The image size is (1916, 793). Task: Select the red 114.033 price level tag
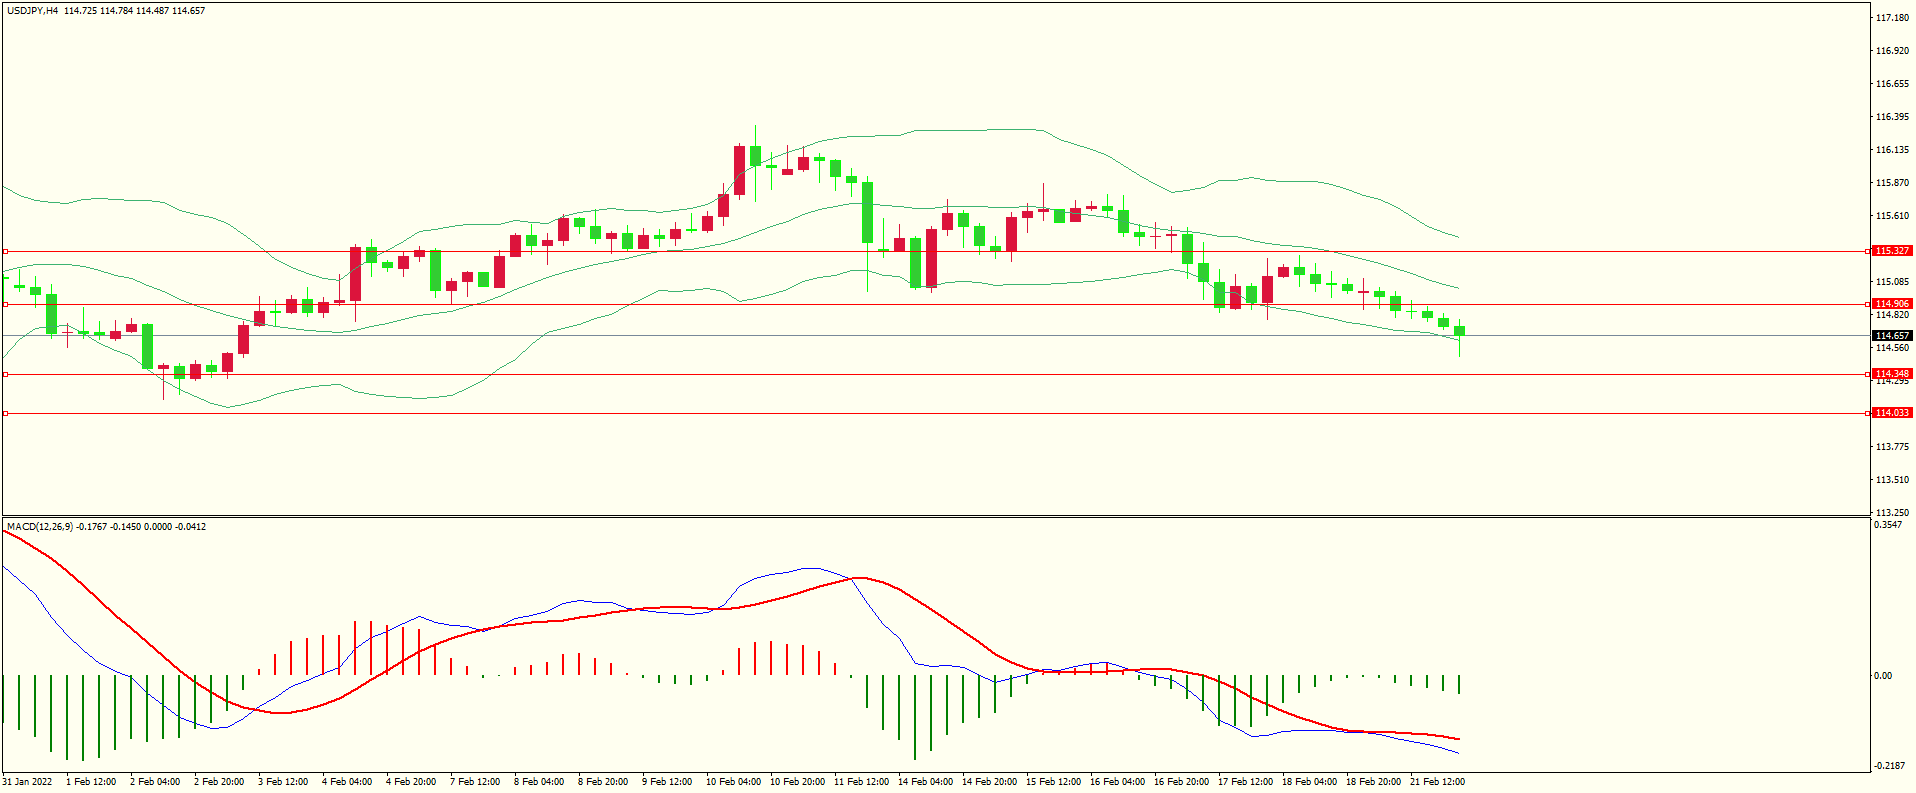(1892, 413)
